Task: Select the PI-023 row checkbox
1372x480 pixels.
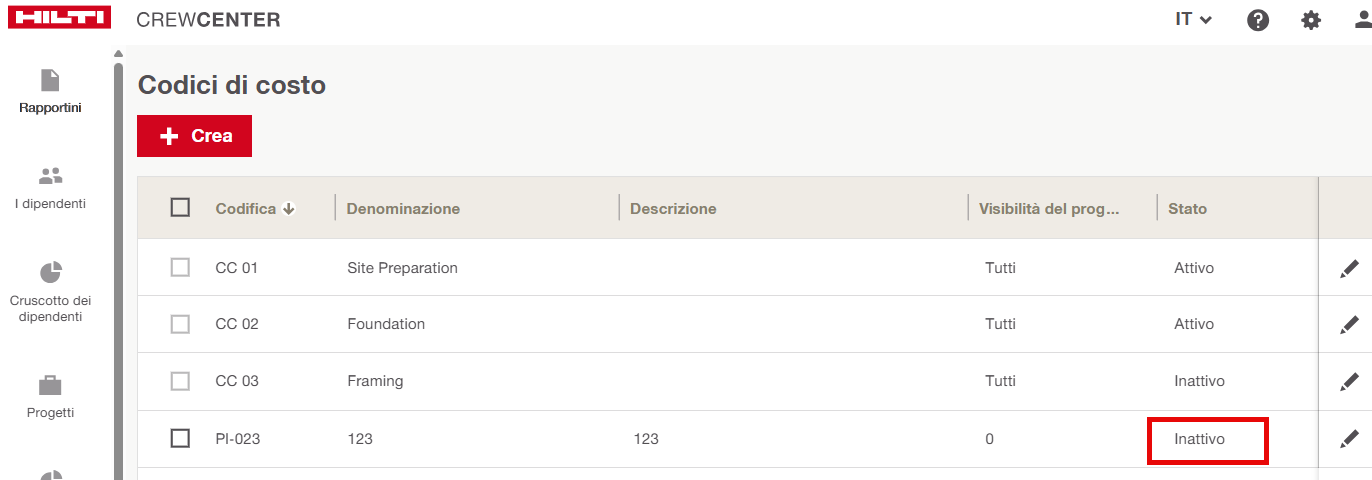Action: 180,438
